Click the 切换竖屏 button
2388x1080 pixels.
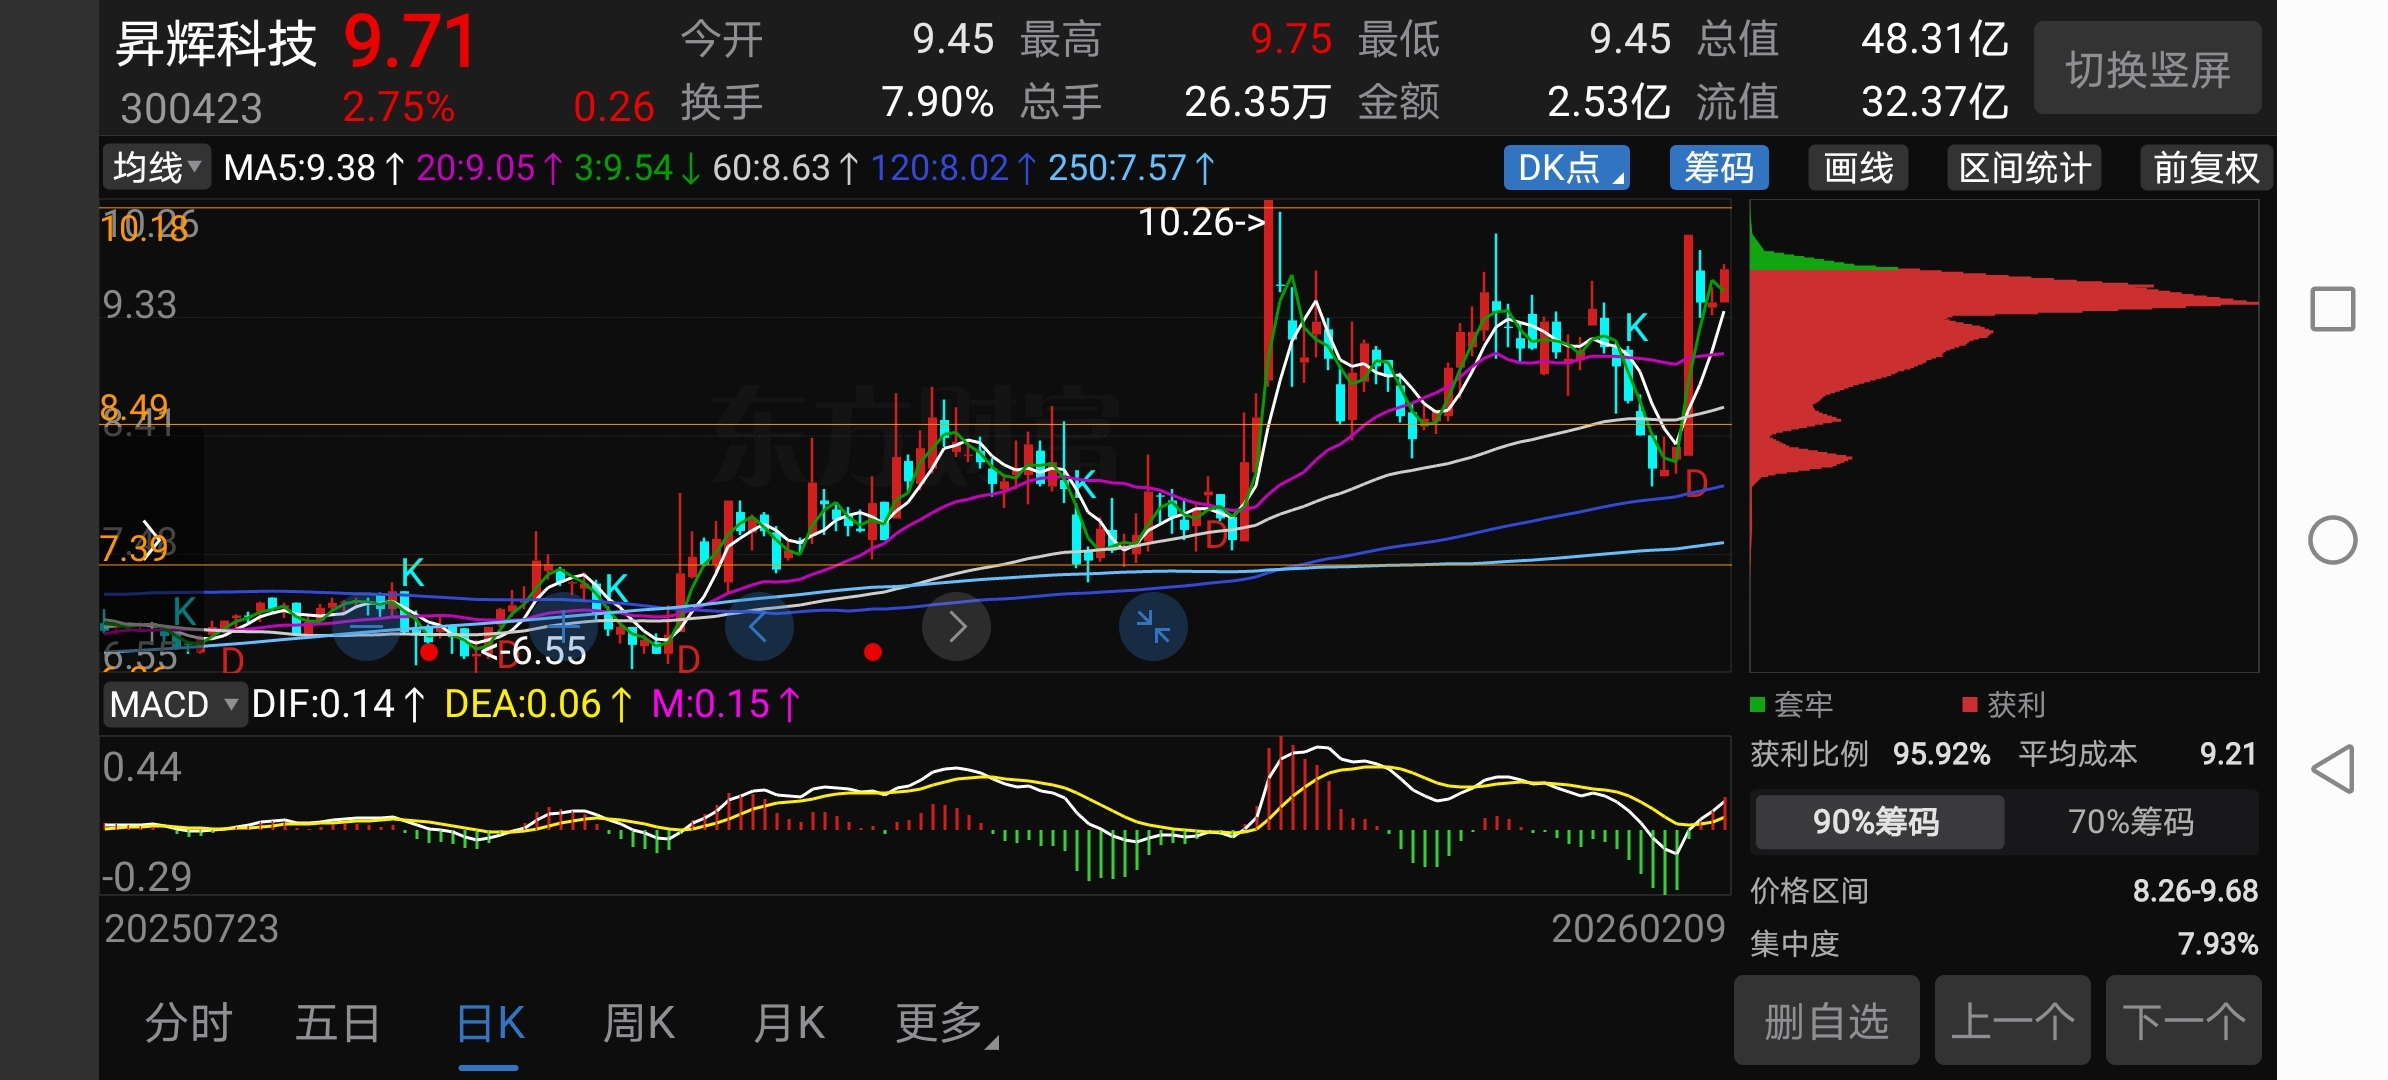2147,69
